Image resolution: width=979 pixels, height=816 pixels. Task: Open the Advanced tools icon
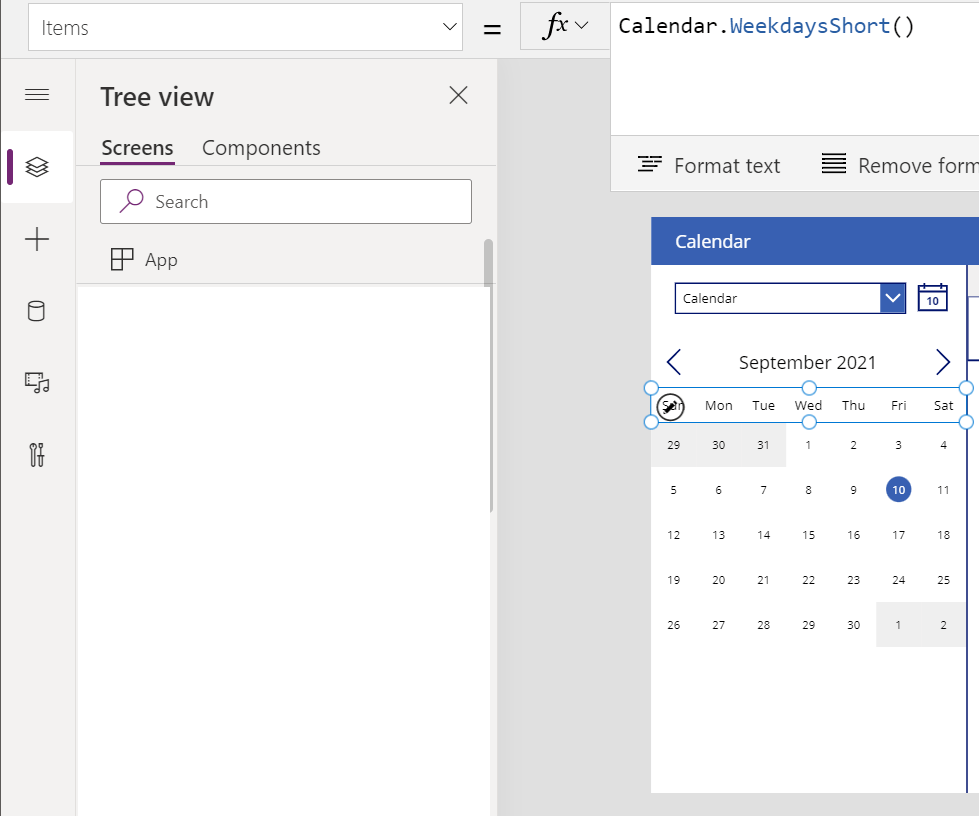(x=37, y=455)
